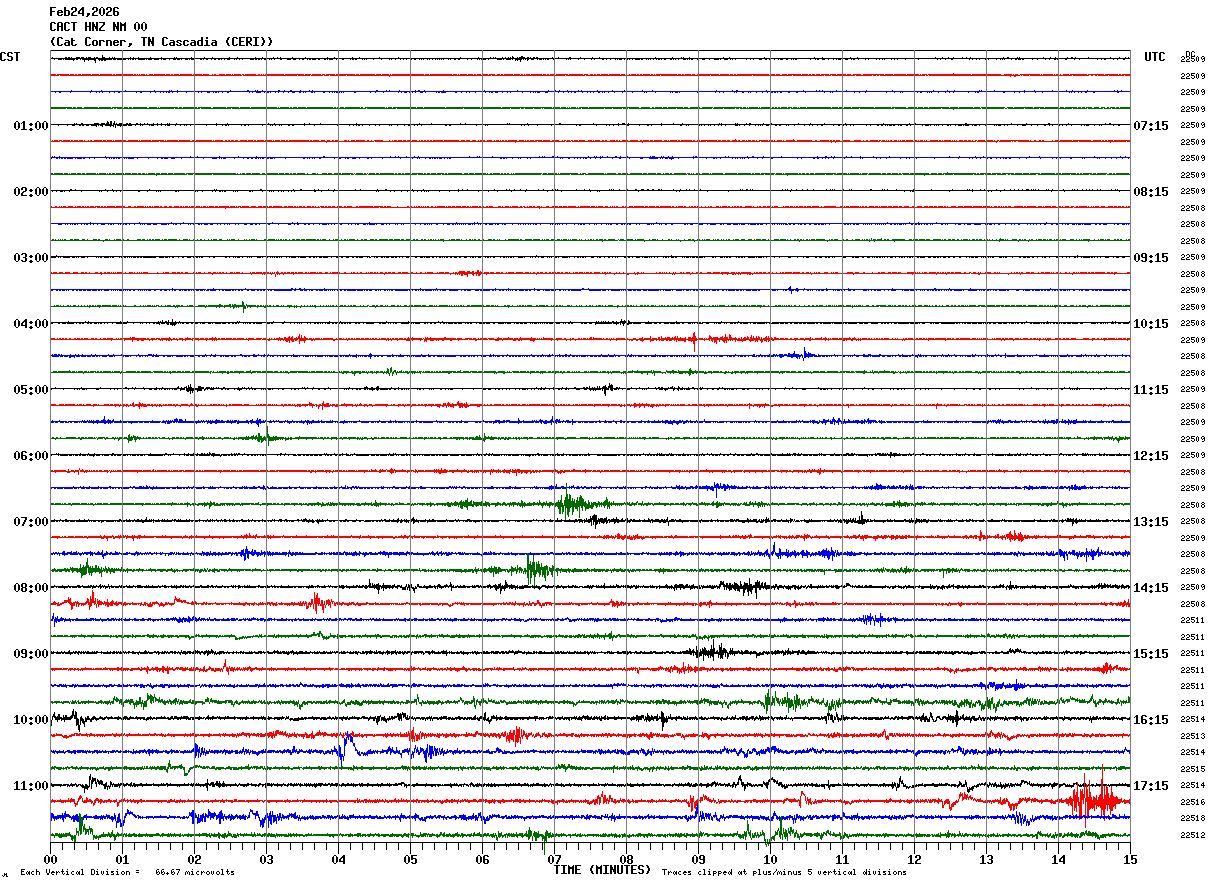Click the 08:00 CST time label

30,588
